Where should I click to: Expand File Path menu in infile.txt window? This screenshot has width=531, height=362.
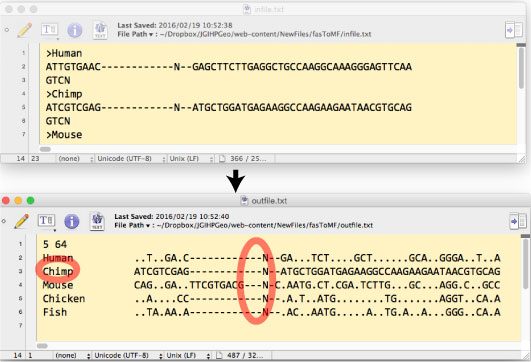[x=135, y=34]
